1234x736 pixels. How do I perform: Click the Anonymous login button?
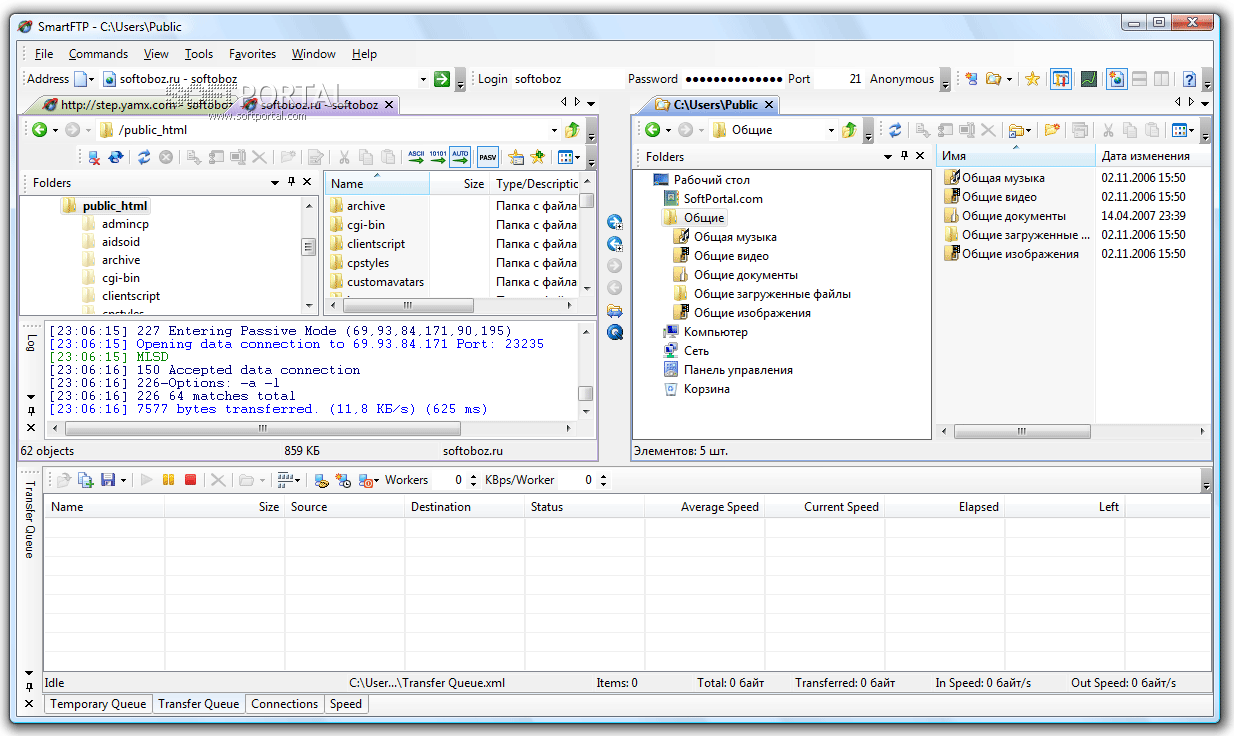pyautogui.click(x=902, y=79)
